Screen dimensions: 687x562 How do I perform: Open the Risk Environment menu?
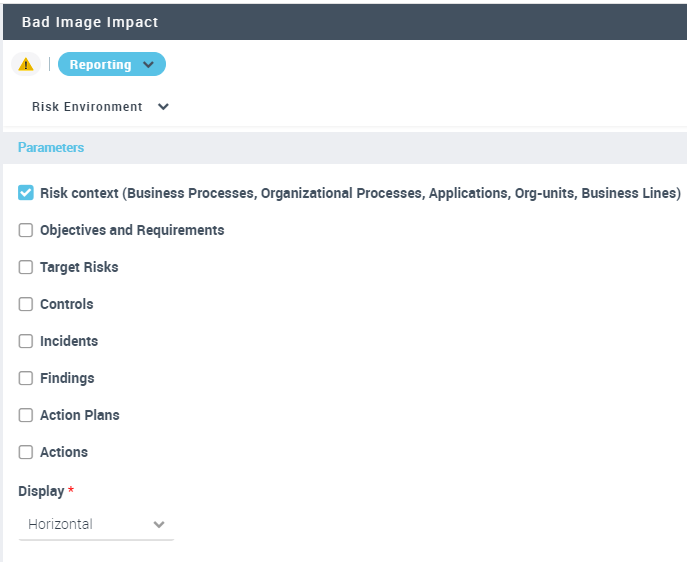(x=87, y=107)
